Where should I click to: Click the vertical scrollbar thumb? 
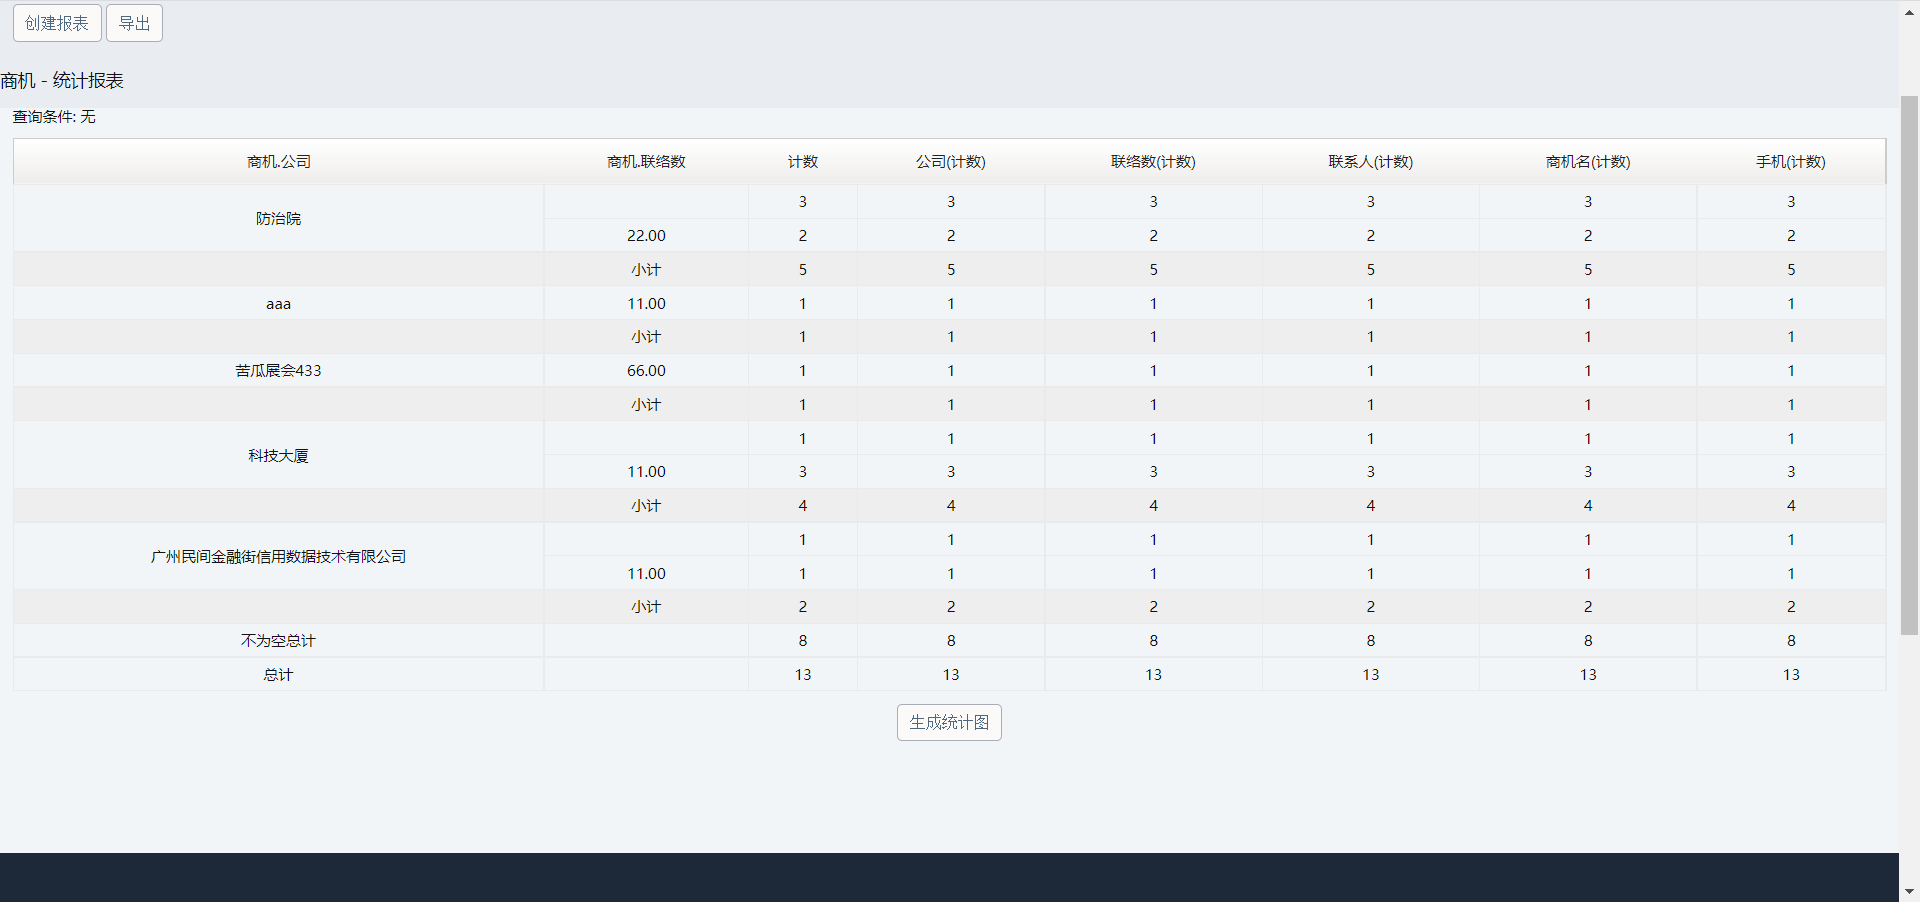click(x=1909, y=365)
